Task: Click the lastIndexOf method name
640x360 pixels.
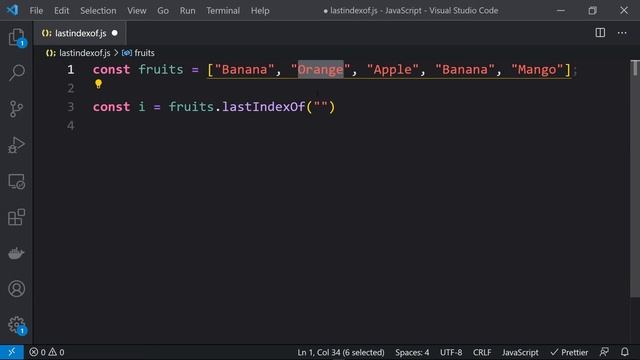Action: [264, 107]
